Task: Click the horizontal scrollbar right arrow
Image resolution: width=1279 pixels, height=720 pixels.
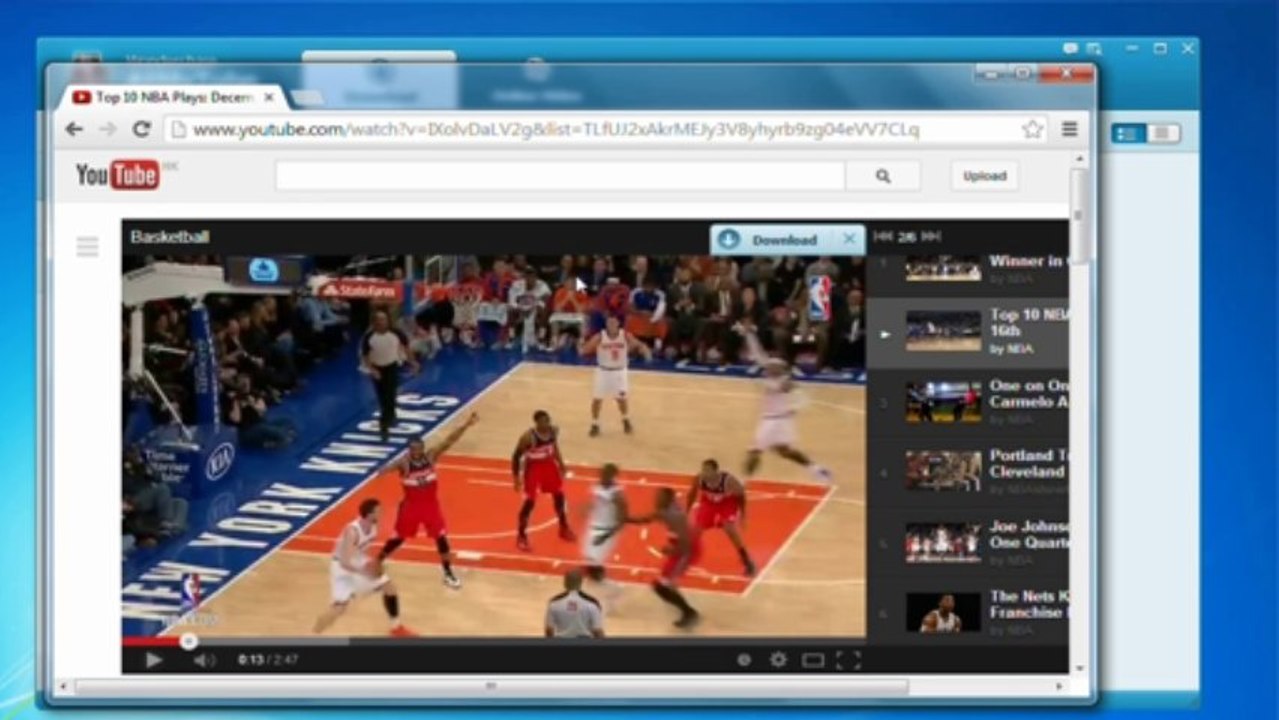Action: 1060,686
